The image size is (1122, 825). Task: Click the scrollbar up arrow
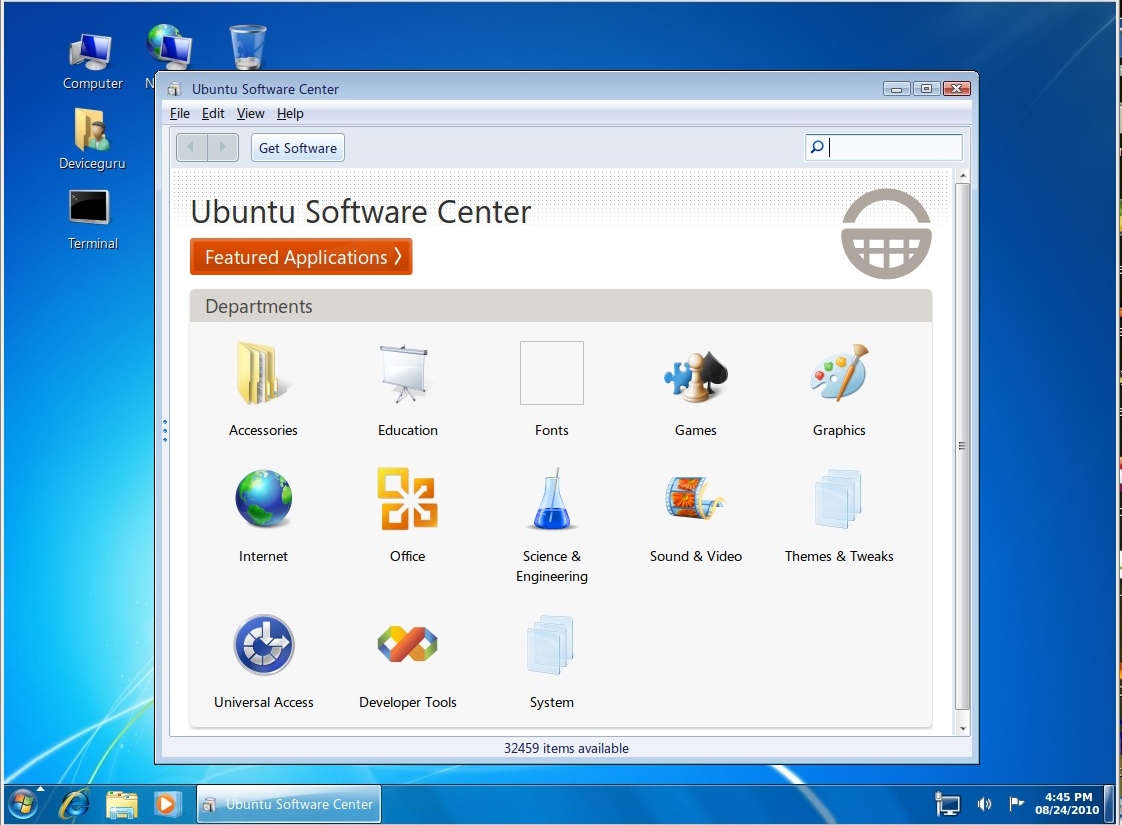pos(962,175)
